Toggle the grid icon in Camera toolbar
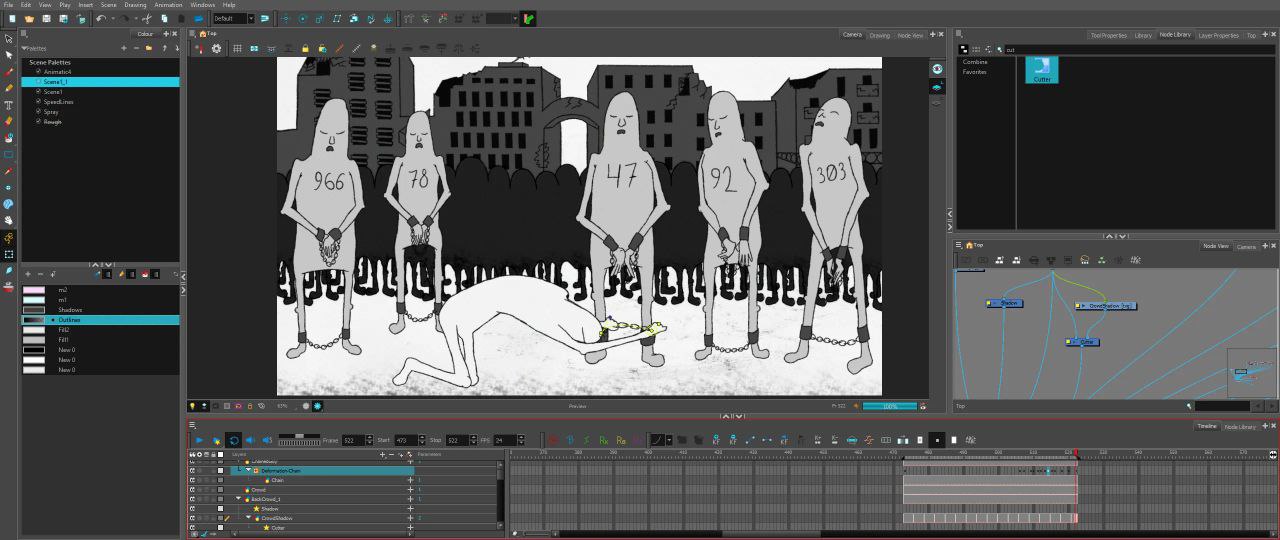The height and width of the screenshot is (540, 1280). (237, 48)
